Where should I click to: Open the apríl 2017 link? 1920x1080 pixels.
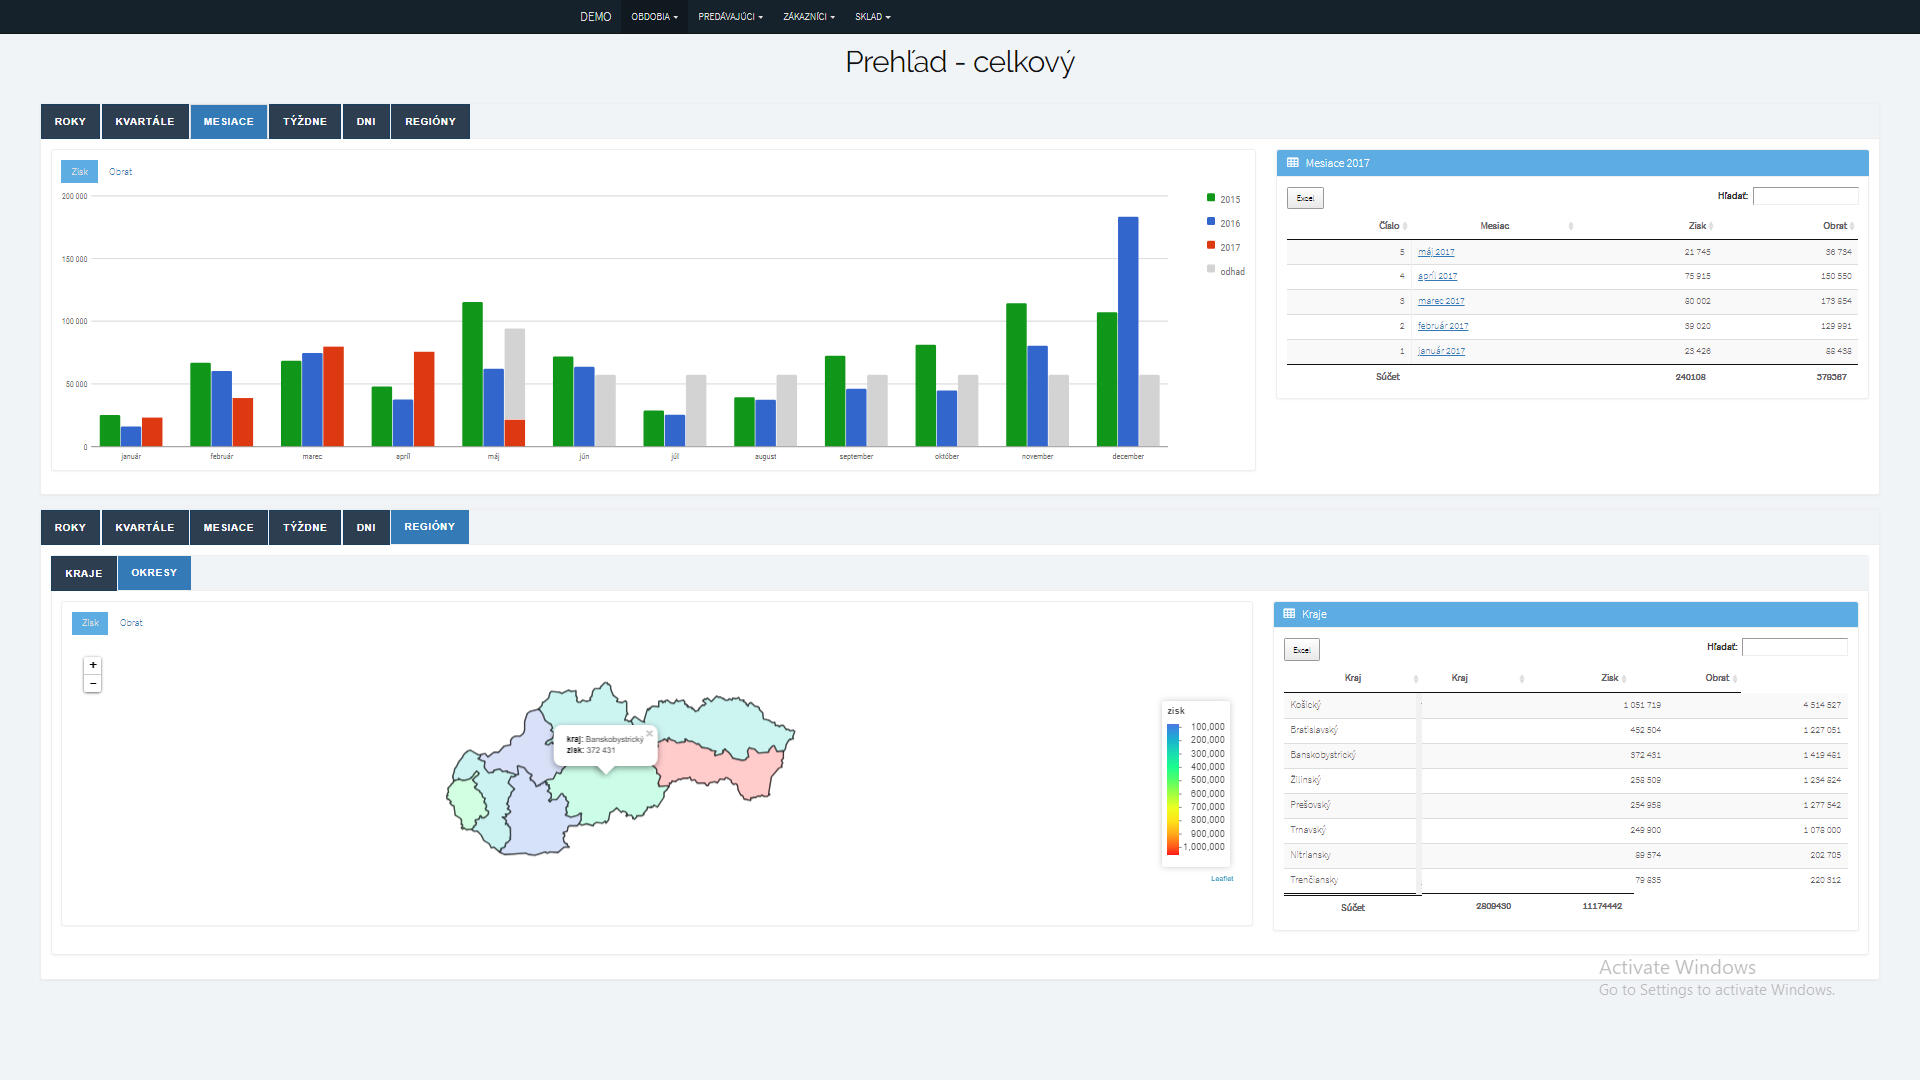pos(1437,276)
